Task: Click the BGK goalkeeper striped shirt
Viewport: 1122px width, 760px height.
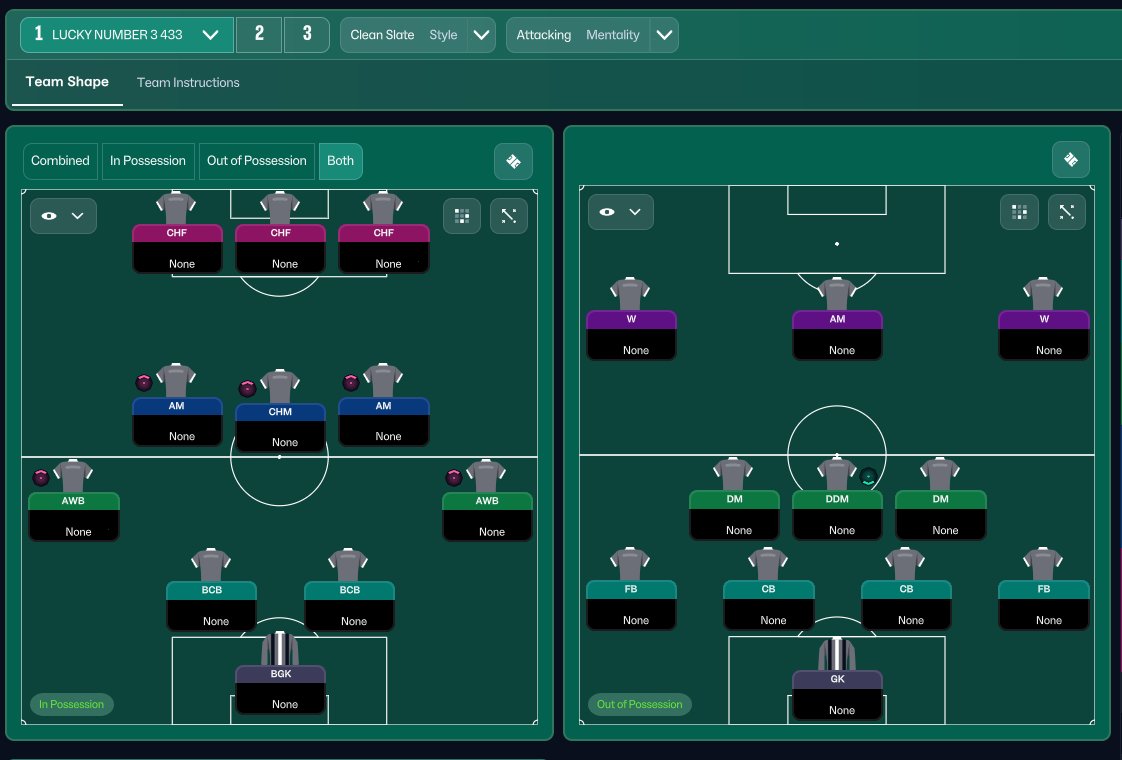Action: point(280,648)
